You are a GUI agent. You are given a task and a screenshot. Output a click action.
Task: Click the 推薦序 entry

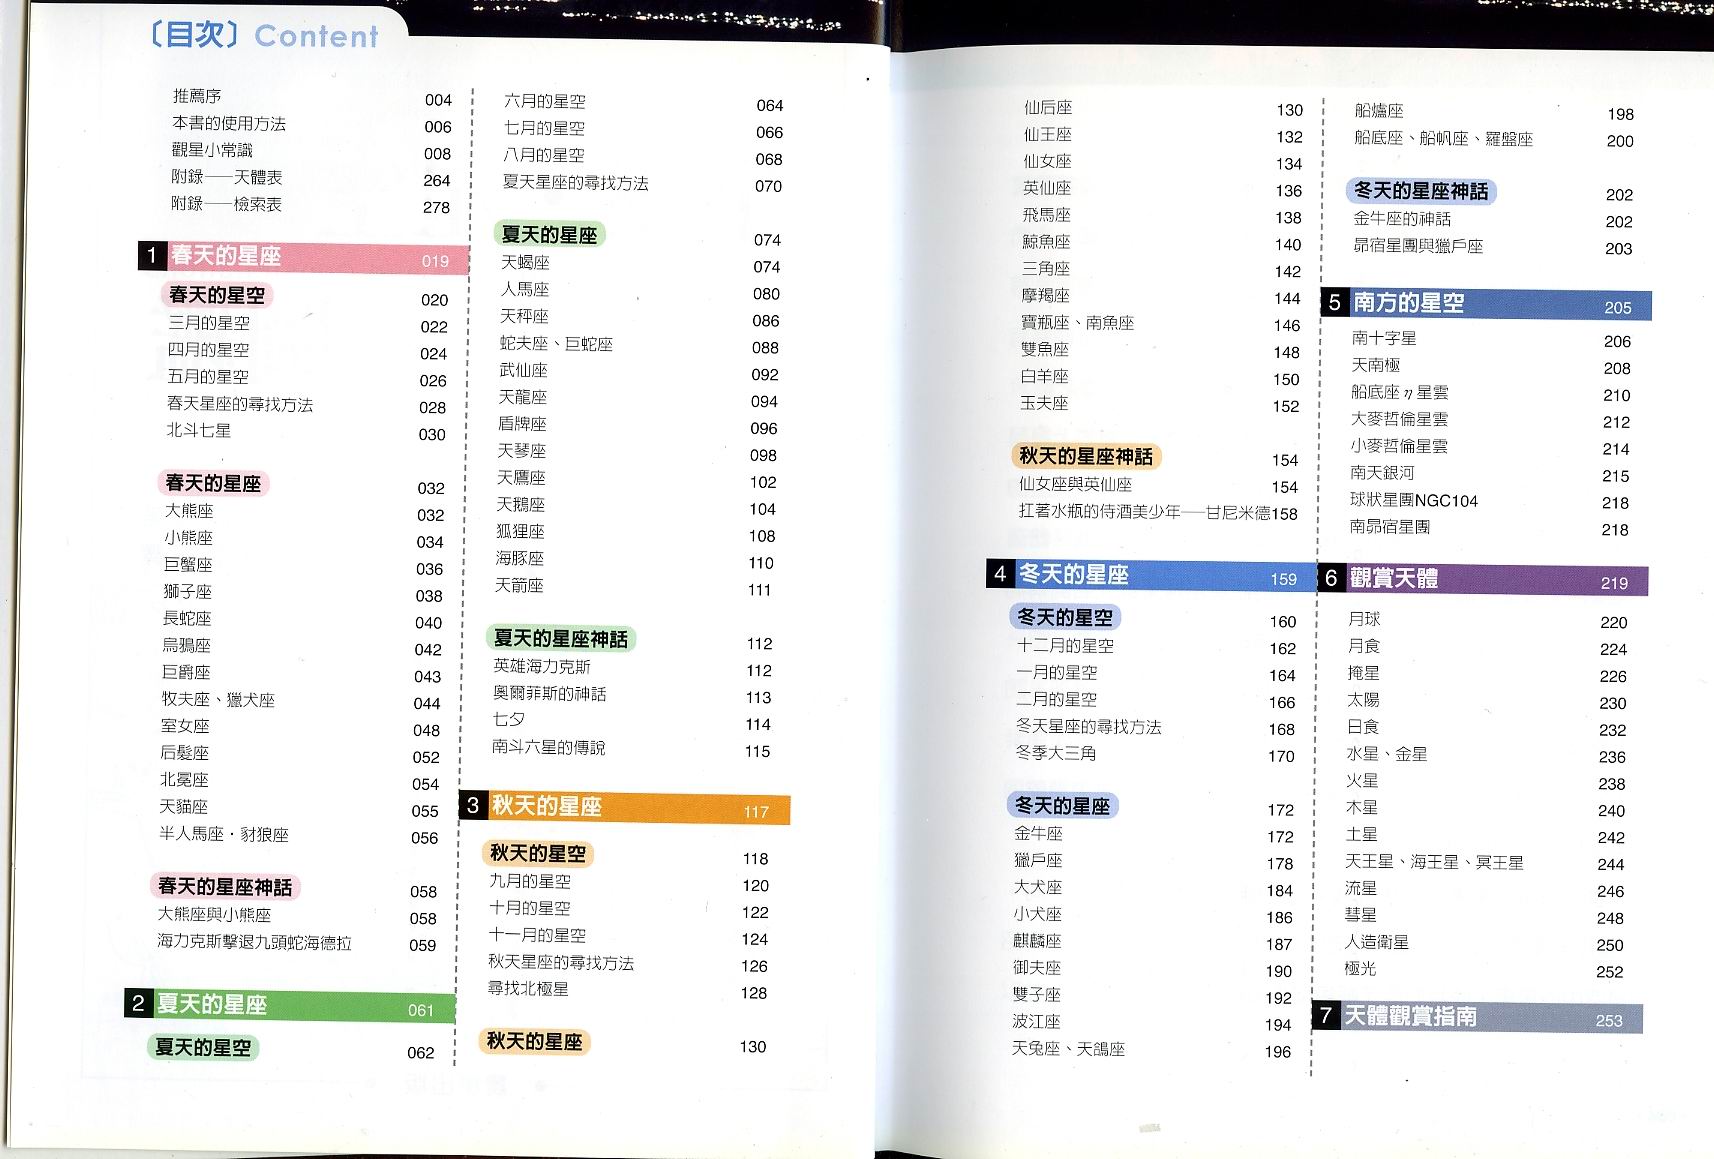coord(197,96)
